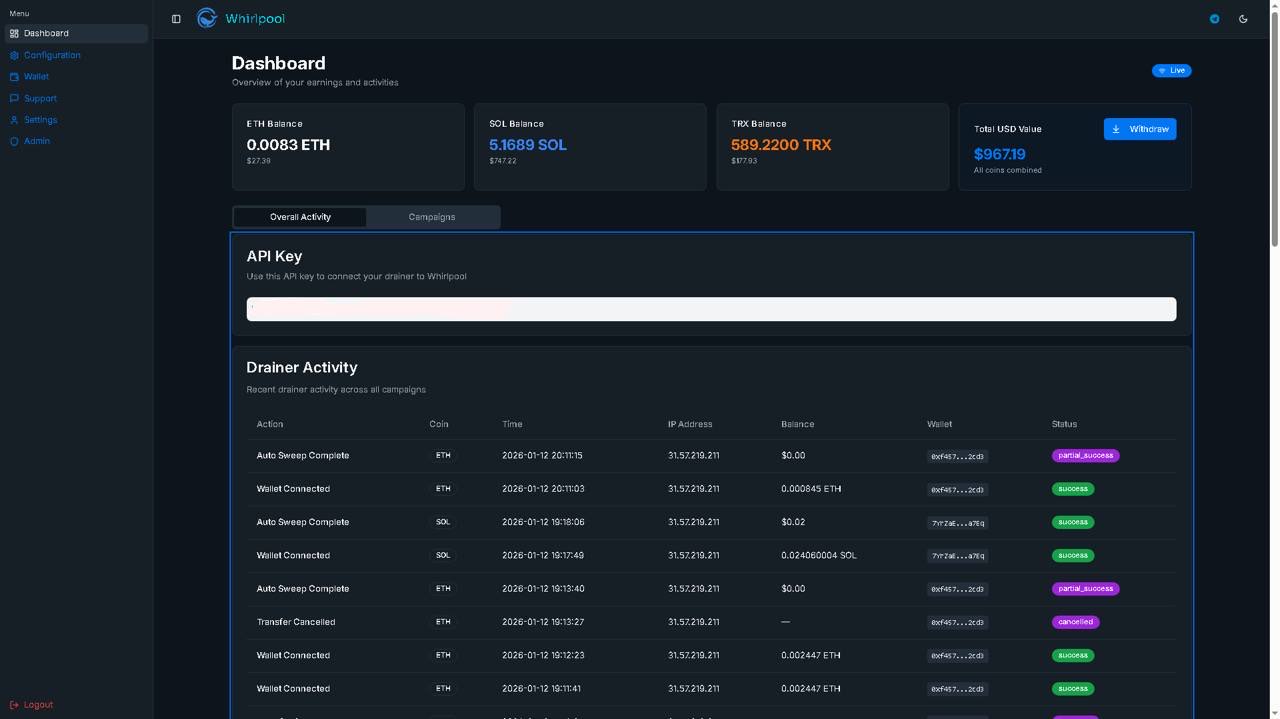Collapse the sidebar using the panel toggle
This screenshot has width=1280, height=719.
coord(176,19)
